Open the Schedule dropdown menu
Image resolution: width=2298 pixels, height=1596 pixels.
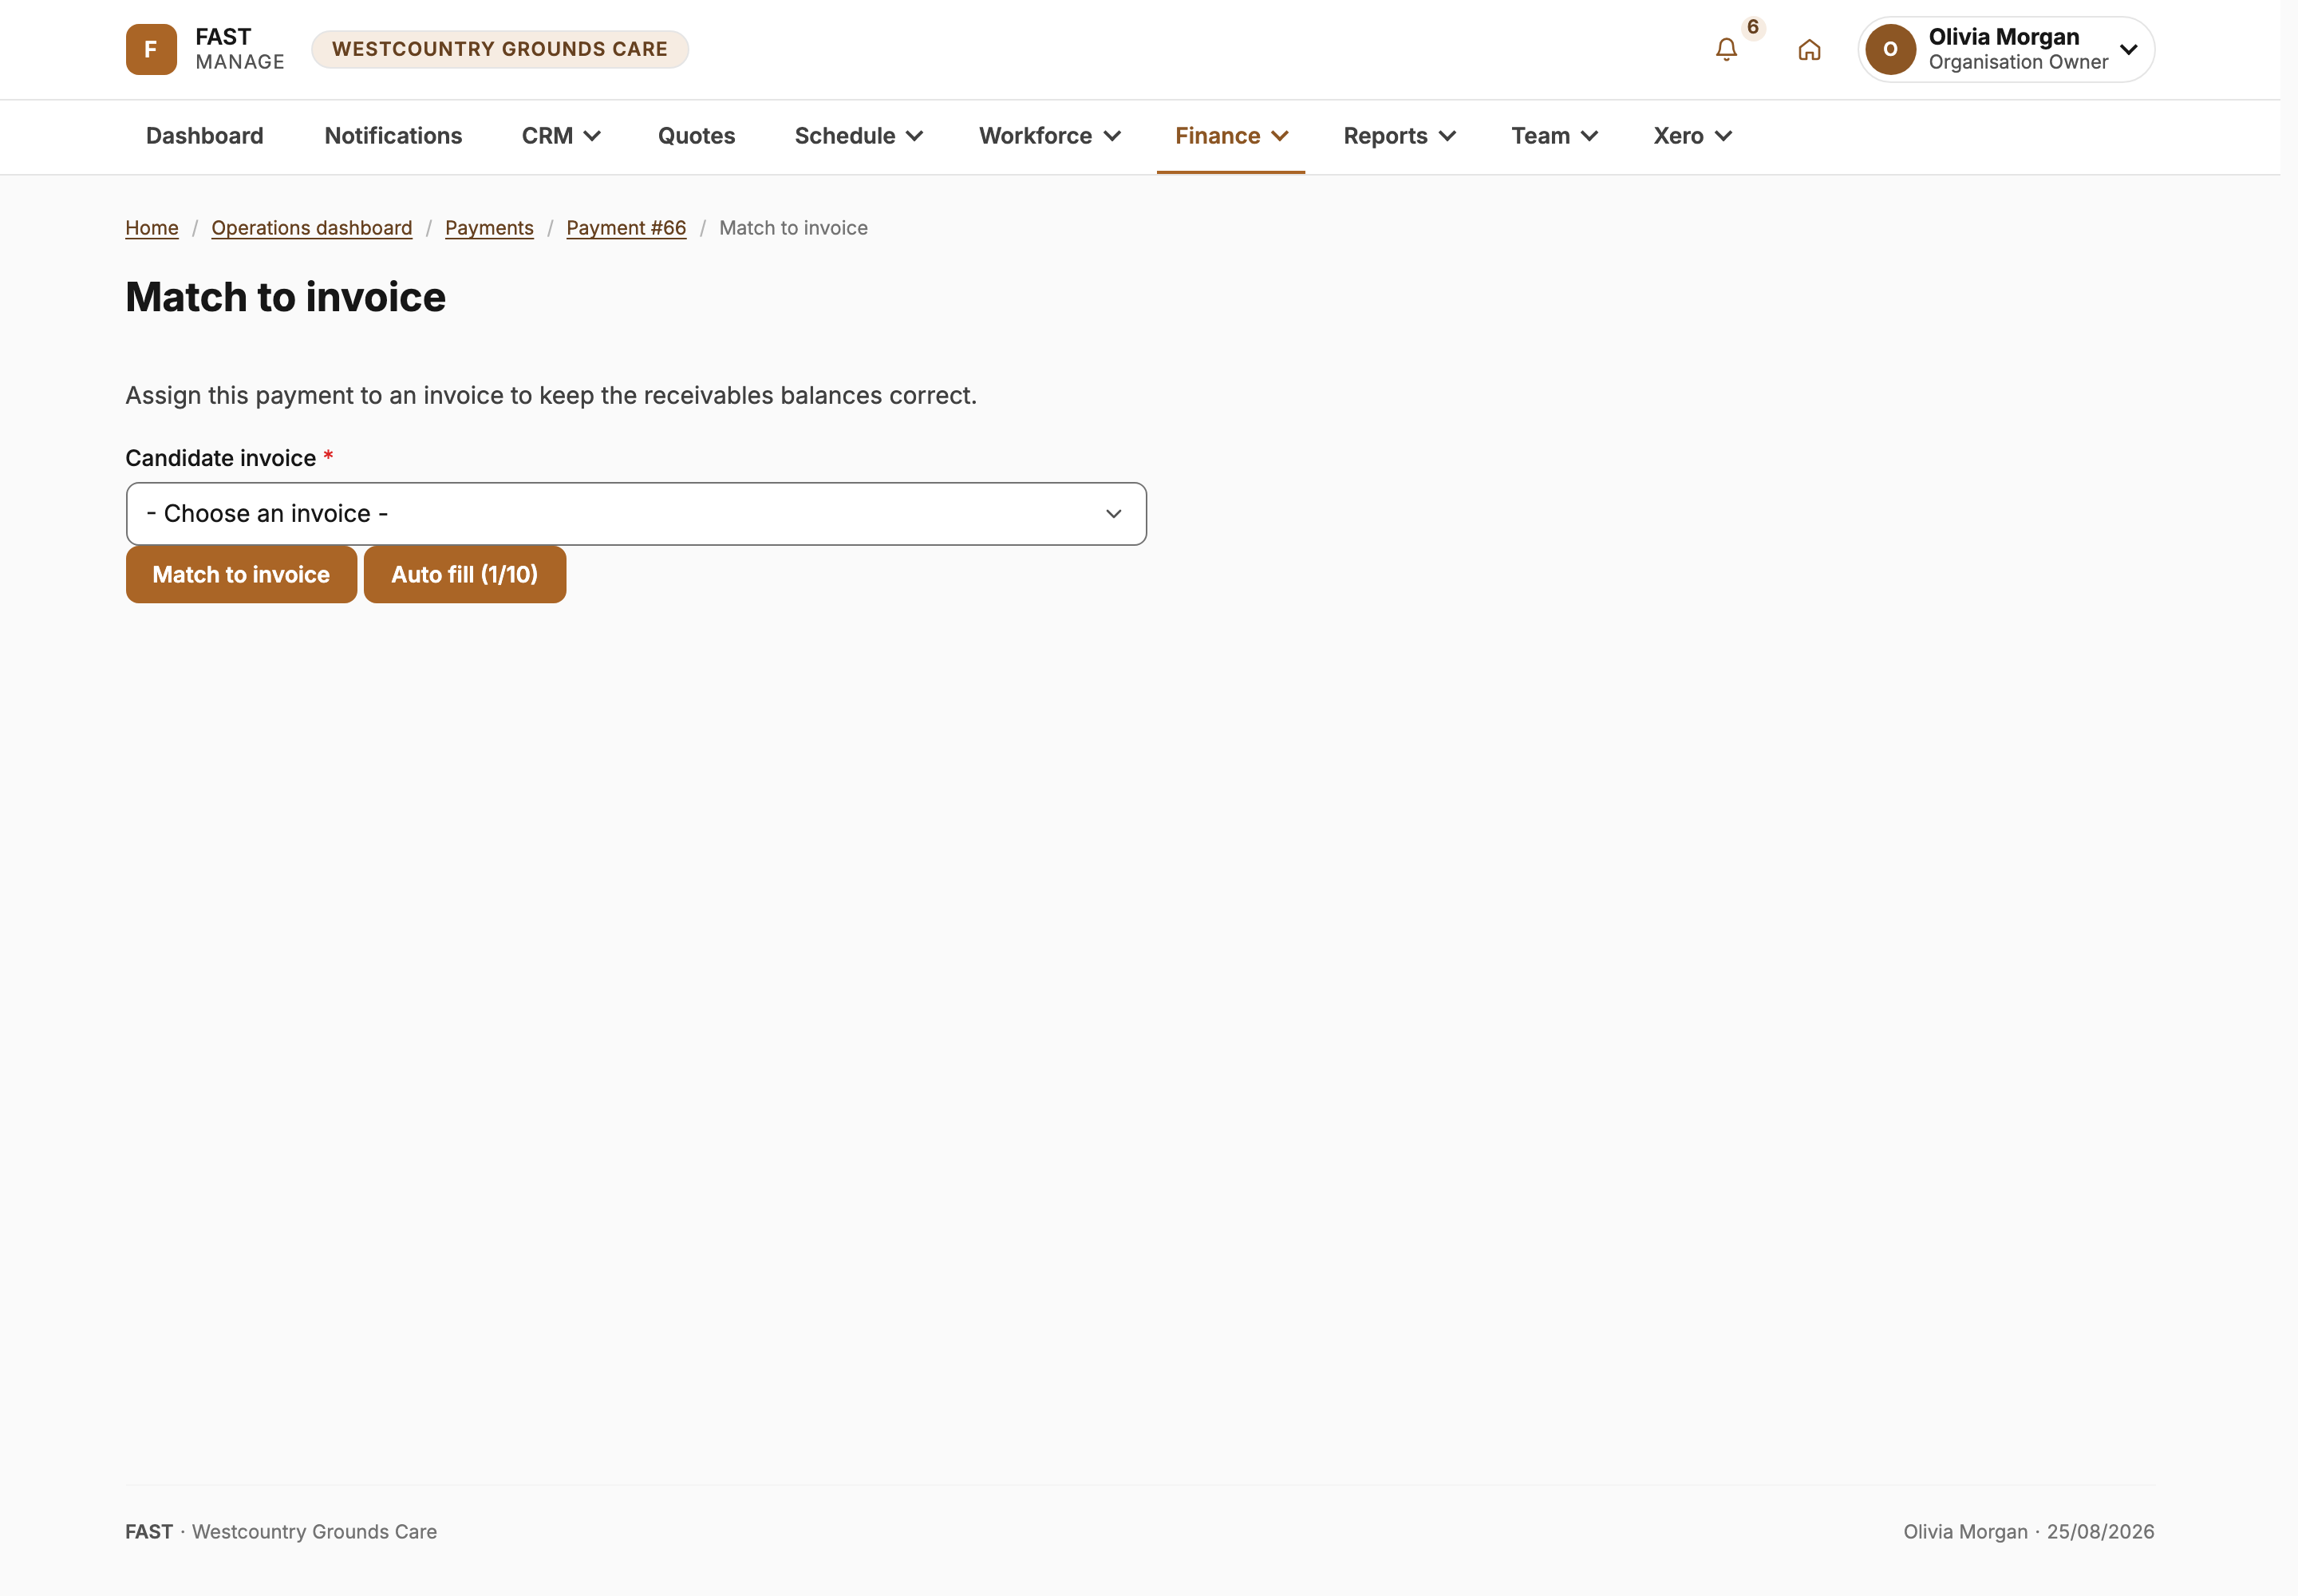point(858,136)
